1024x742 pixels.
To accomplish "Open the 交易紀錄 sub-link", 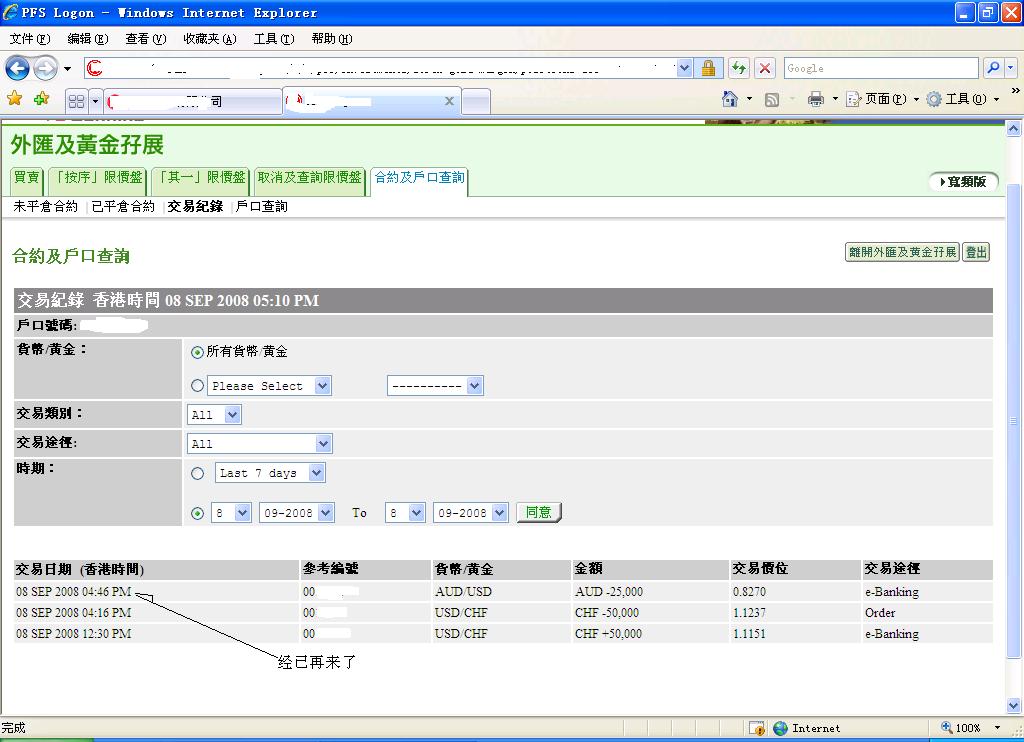I will point(195,206).
